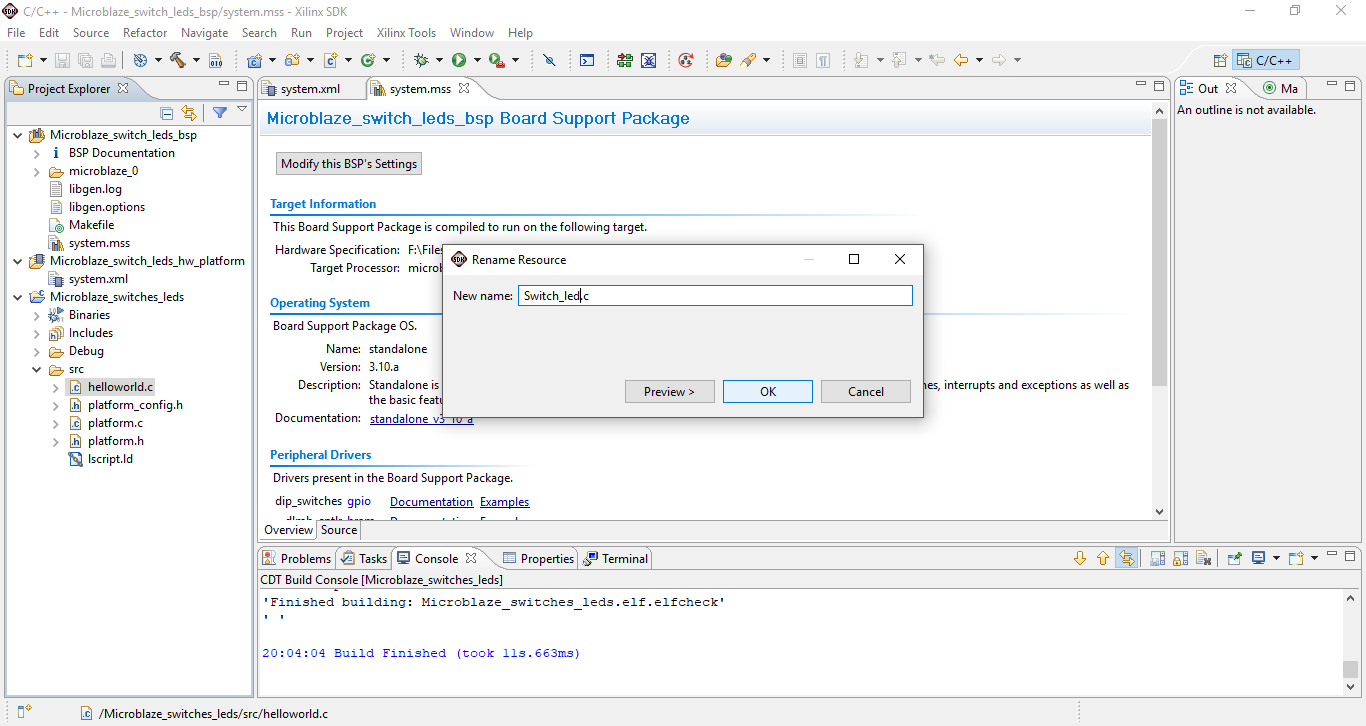This screenshot has width=1366, height=726.
Task: Open the standalone documentation link
Action: pyautogui.click(x=421, y=419)
